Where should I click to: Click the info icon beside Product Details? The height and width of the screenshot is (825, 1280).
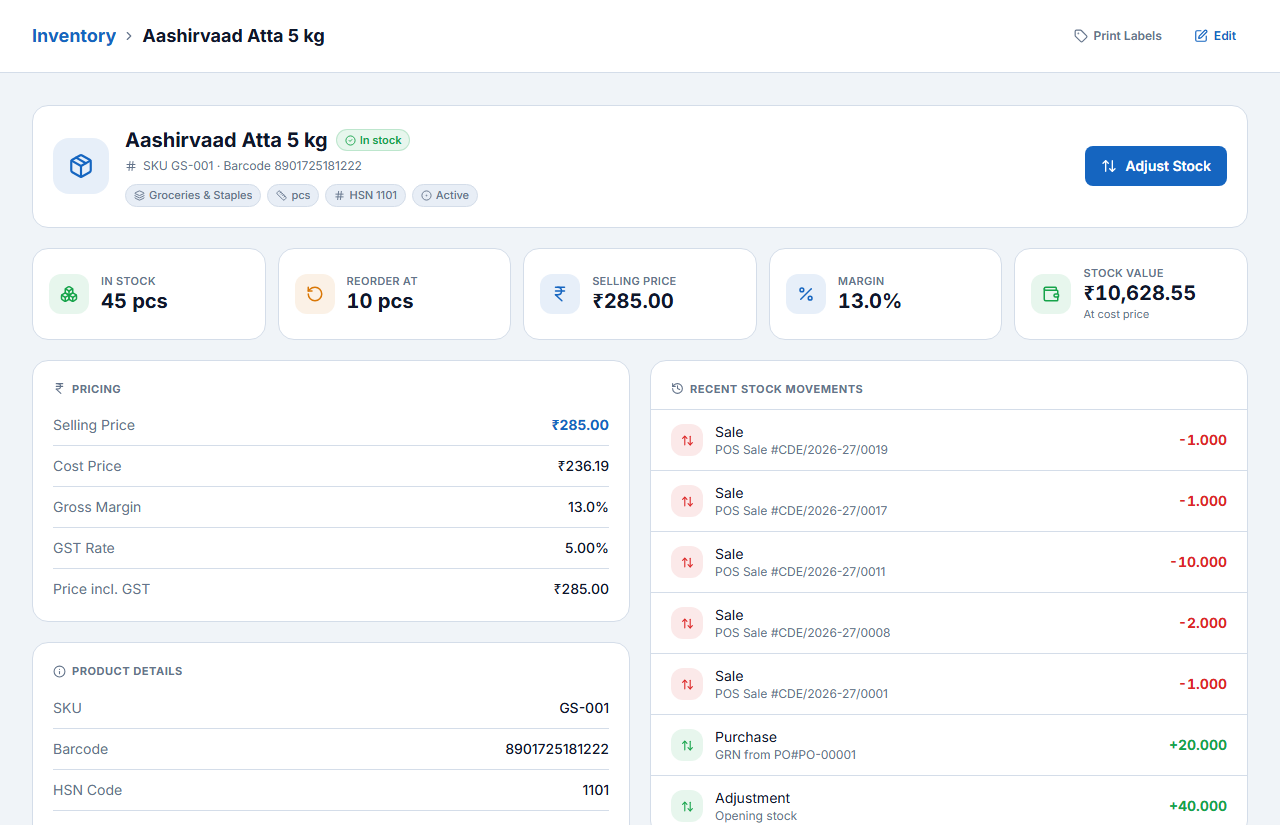coord(59,671)
